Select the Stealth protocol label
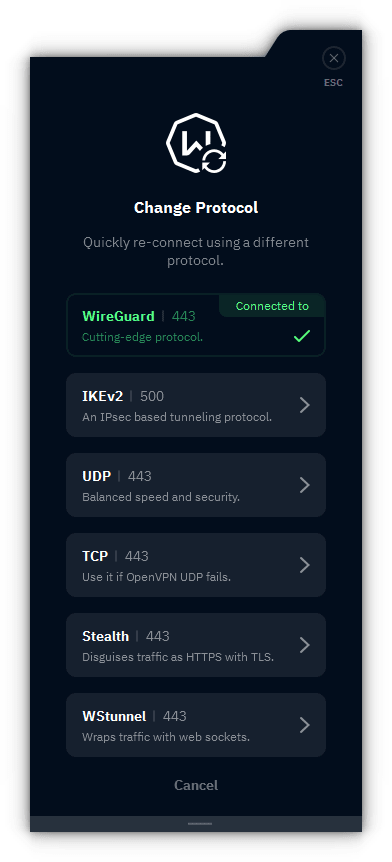 [x=106, y=636]
